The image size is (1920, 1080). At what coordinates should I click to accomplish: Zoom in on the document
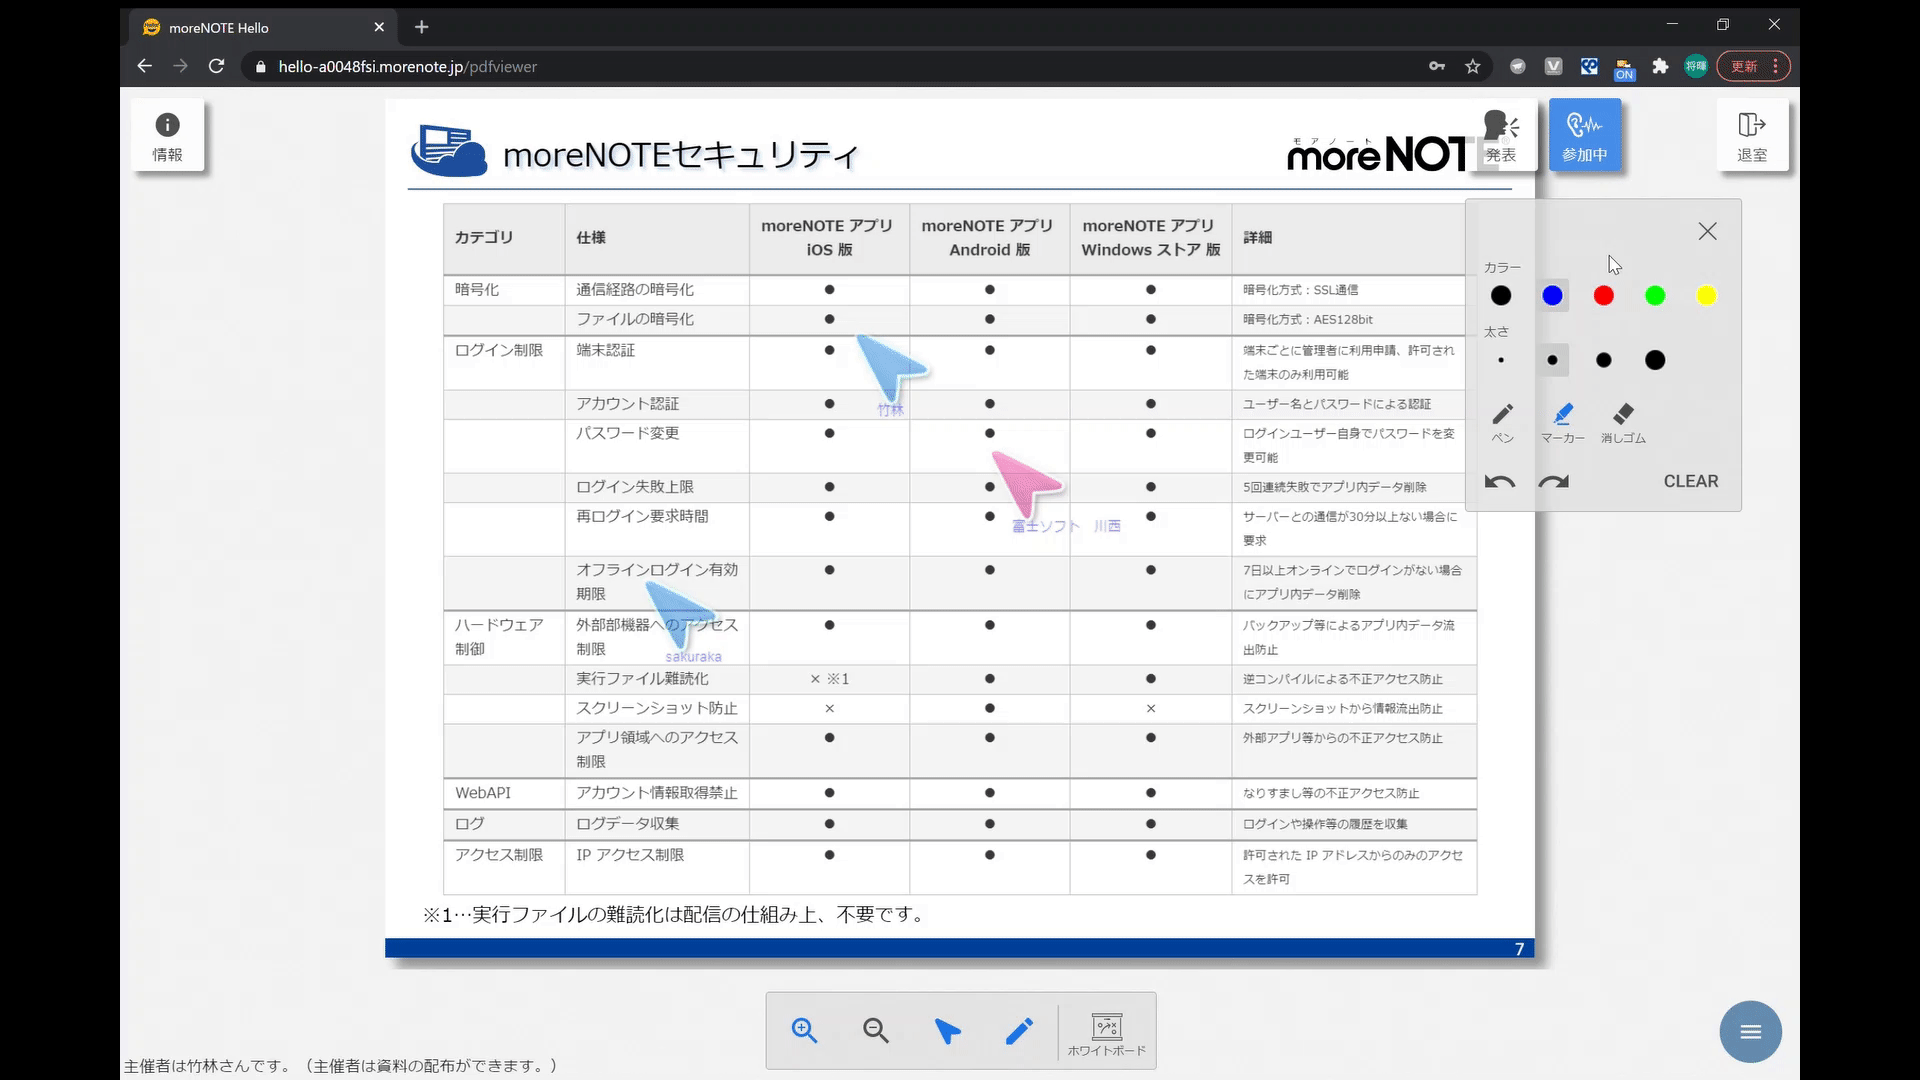(804, 1030)
